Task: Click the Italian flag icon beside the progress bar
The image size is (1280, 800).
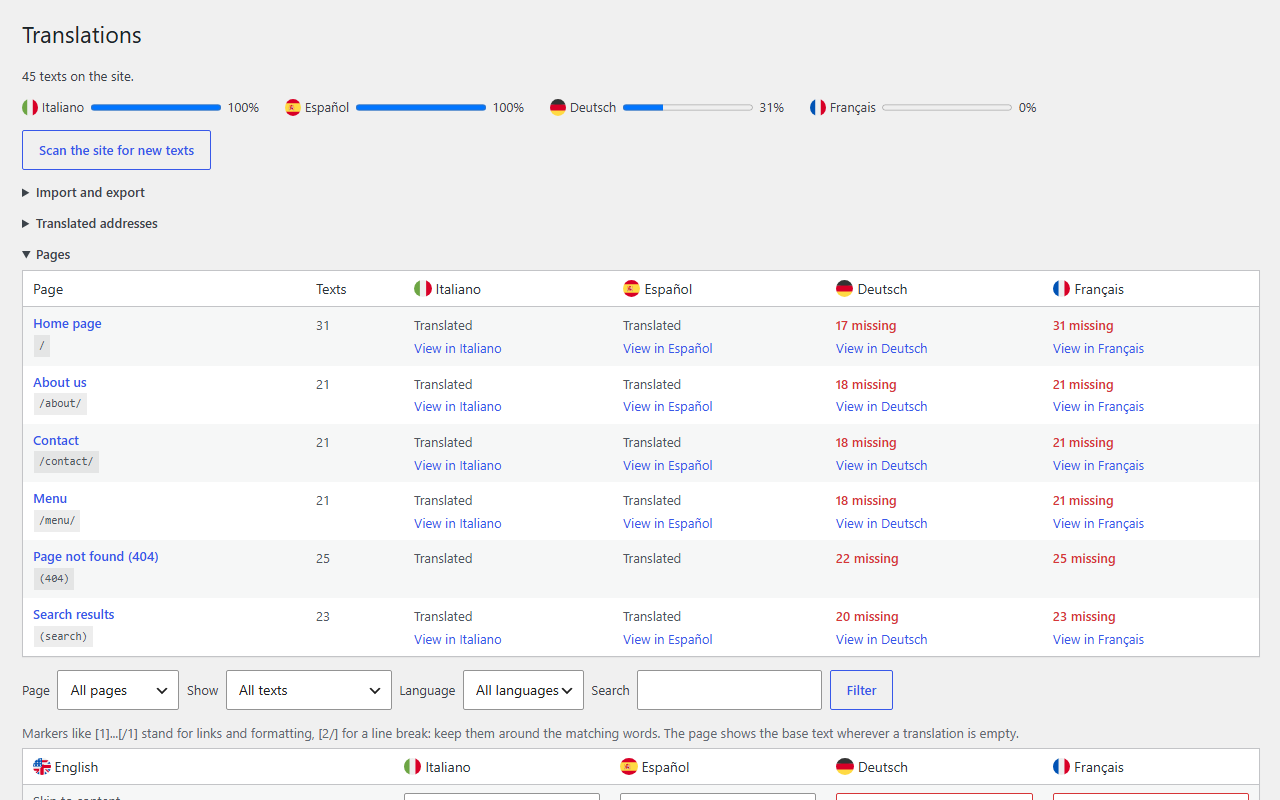Action: (30, 107)
